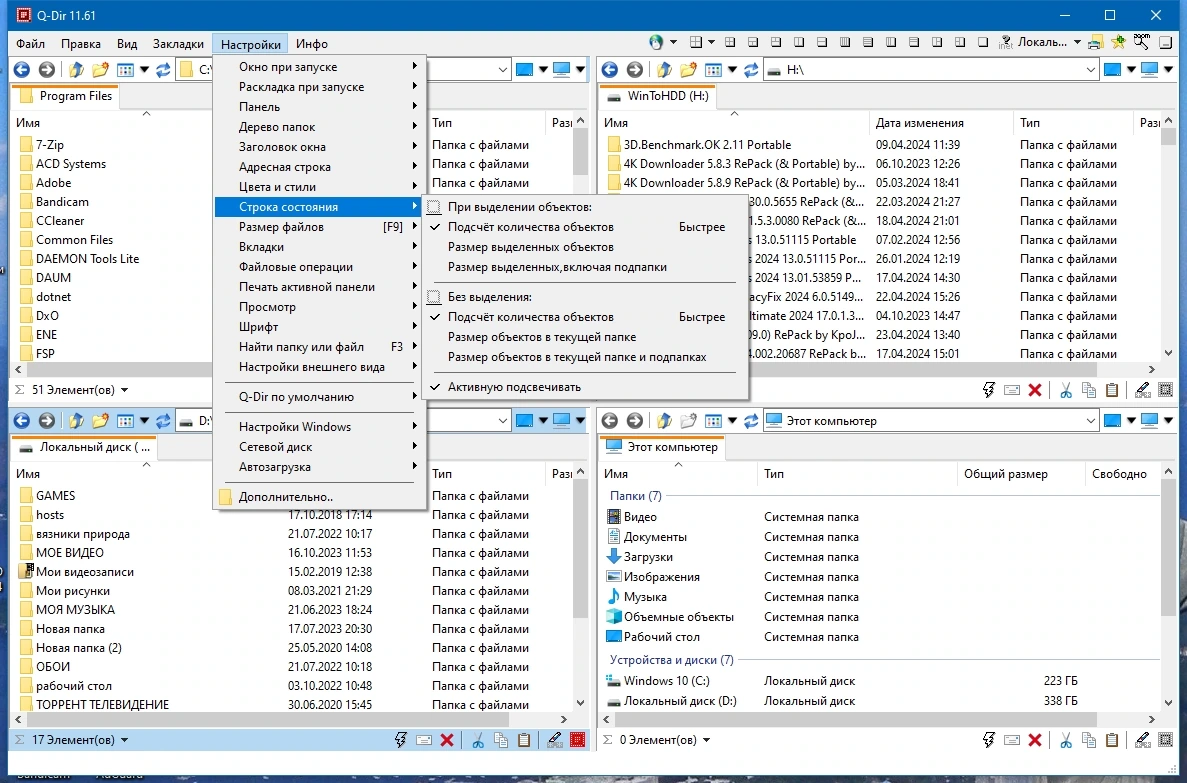1187x783 pixels.
Task: Go forward in the H:\ pane
Action: tap(634, 70)
